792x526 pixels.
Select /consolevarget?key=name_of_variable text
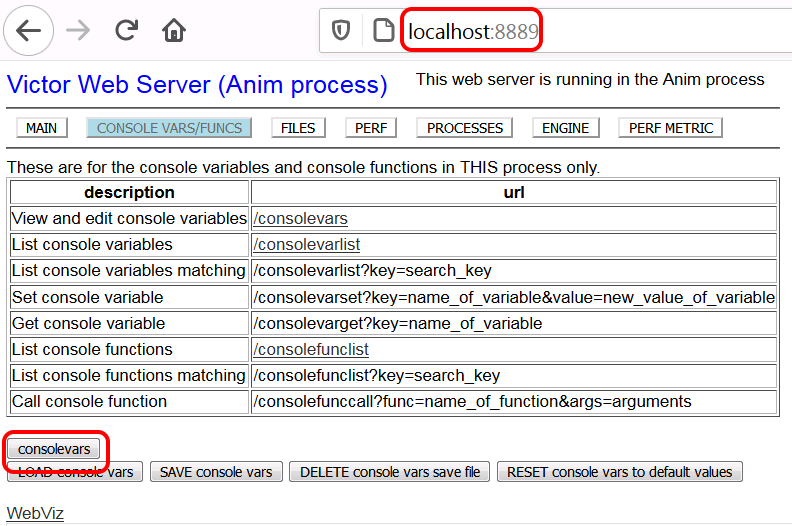click(398, 323)
